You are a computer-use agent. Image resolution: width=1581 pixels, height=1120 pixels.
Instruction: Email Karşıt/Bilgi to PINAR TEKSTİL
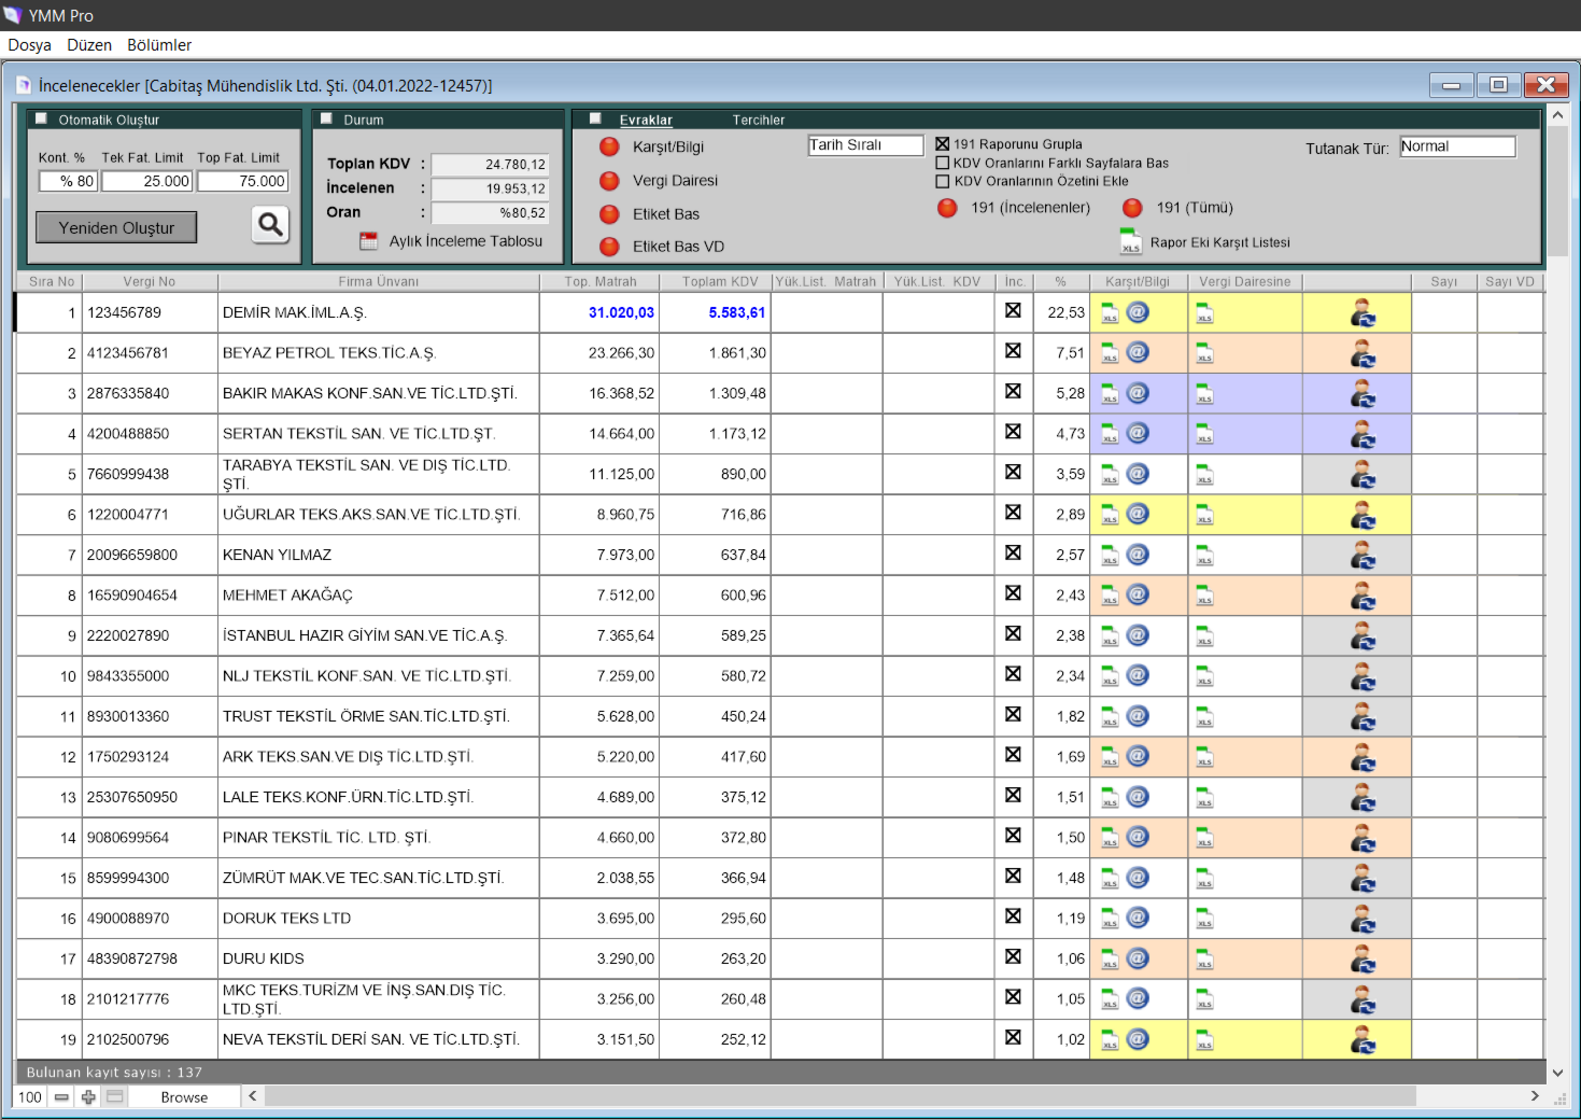[x=1138, y=837]
